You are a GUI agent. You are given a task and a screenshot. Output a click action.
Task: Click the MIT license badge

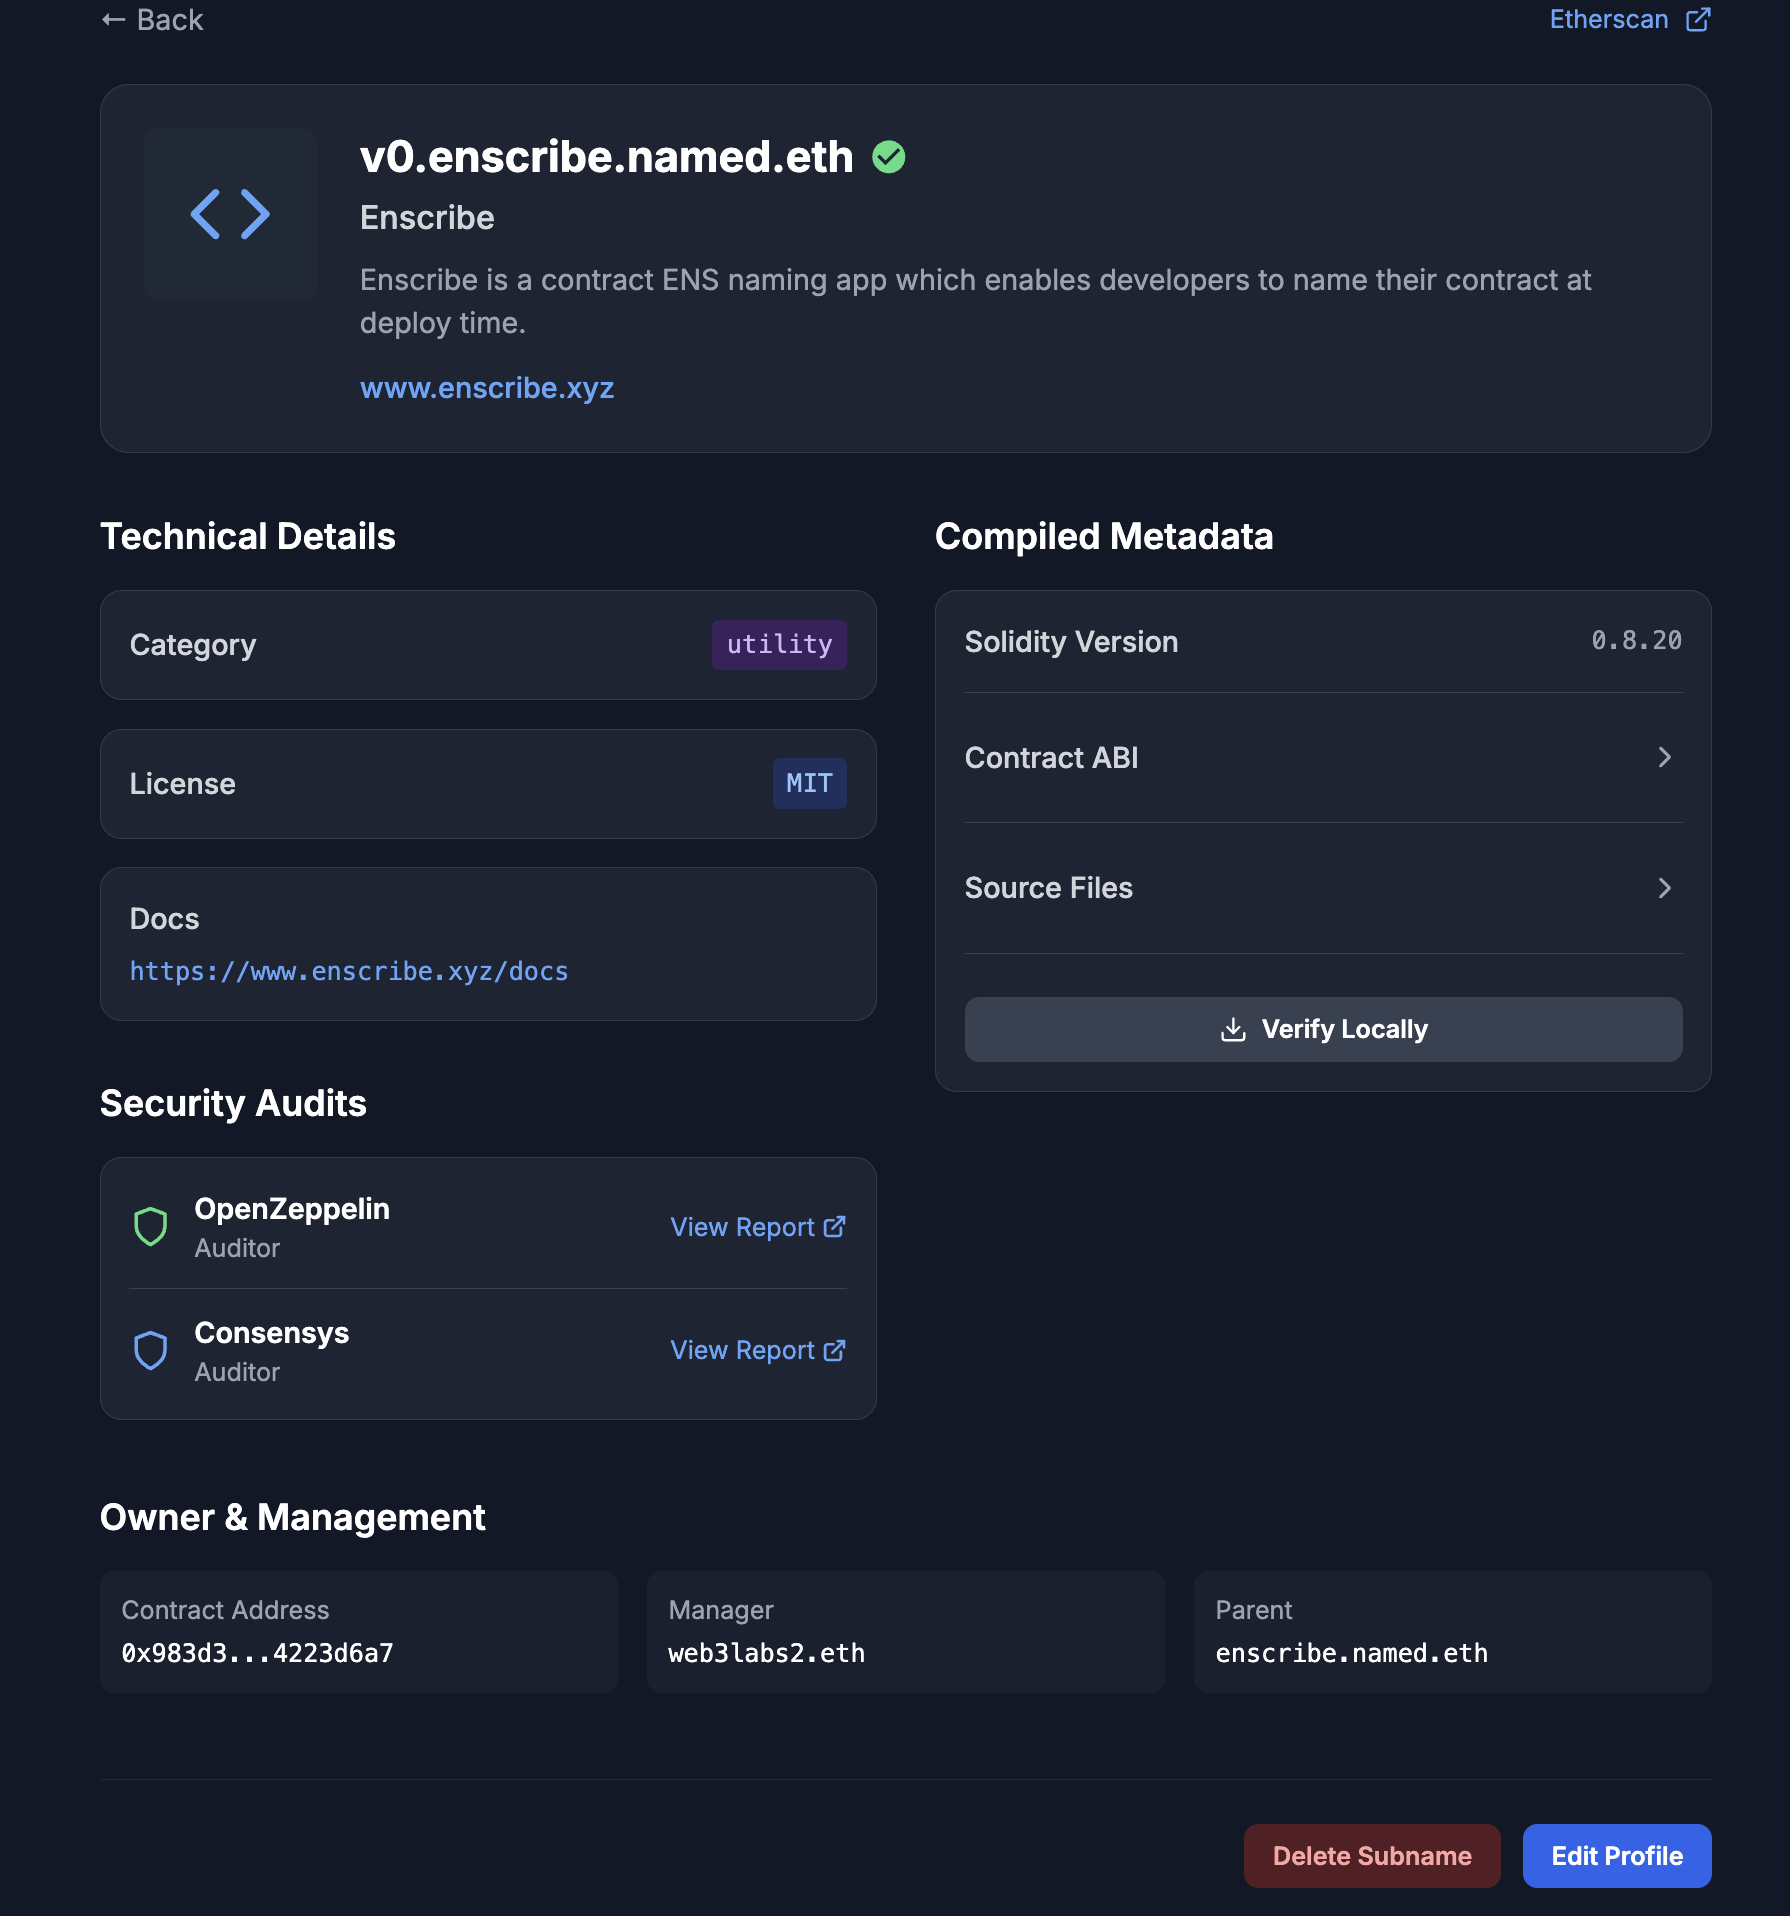click(809, 784)
